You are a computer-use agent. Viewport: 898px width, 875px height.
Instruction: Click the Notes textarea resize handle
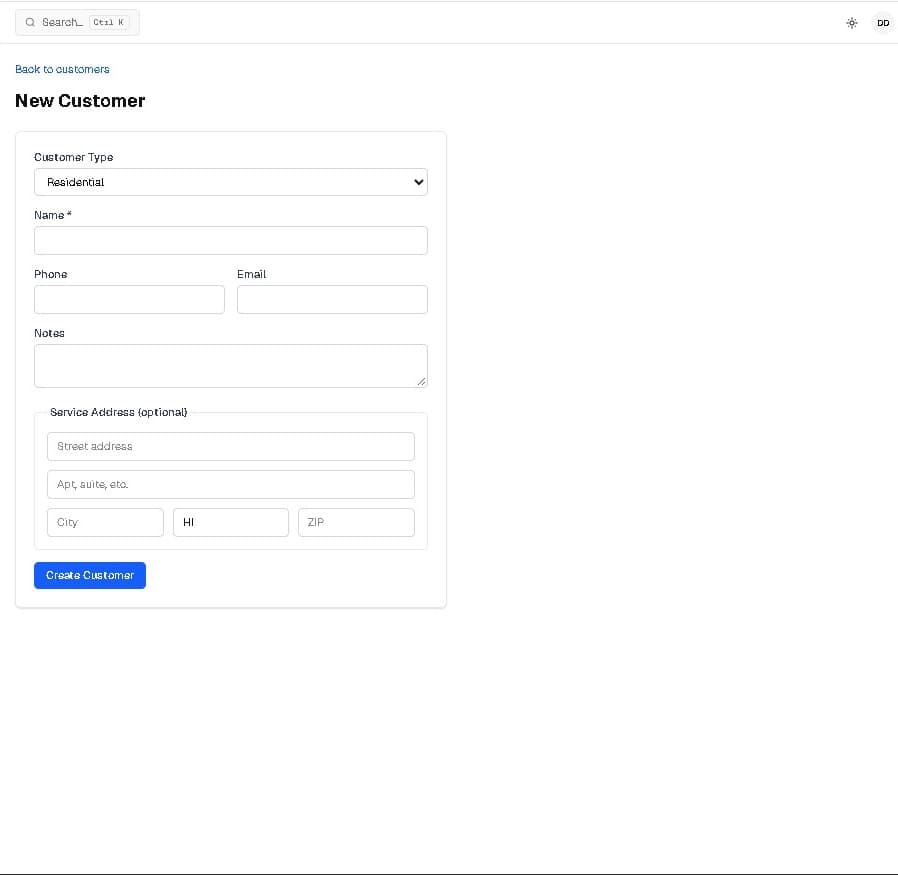pyautogui.click(x=422, y=381)
